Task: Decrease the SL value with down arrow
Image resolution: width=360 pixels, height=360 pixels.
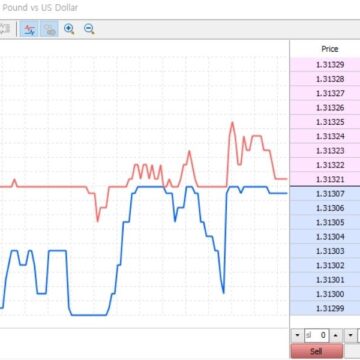Action: (297, 336)
